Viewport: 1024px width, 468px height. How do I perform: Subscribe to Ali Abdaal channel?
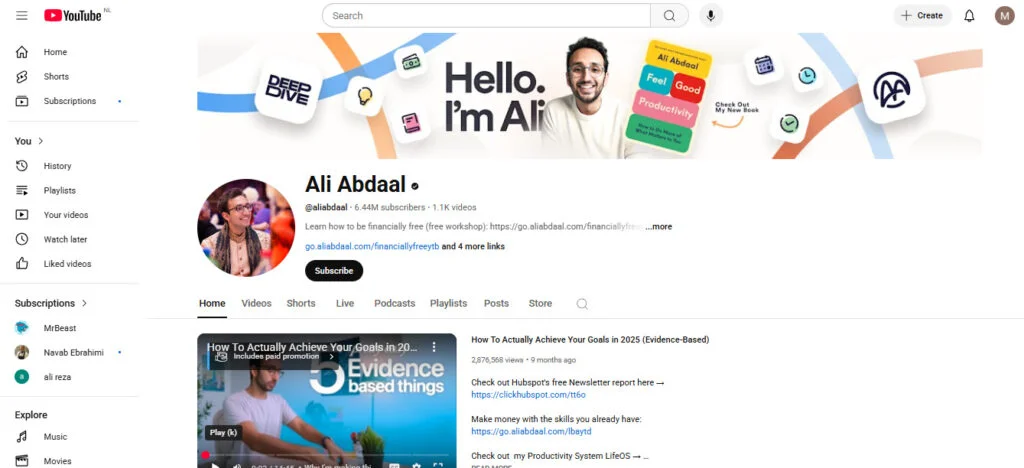pyautogui.click(x=334, y=271)
